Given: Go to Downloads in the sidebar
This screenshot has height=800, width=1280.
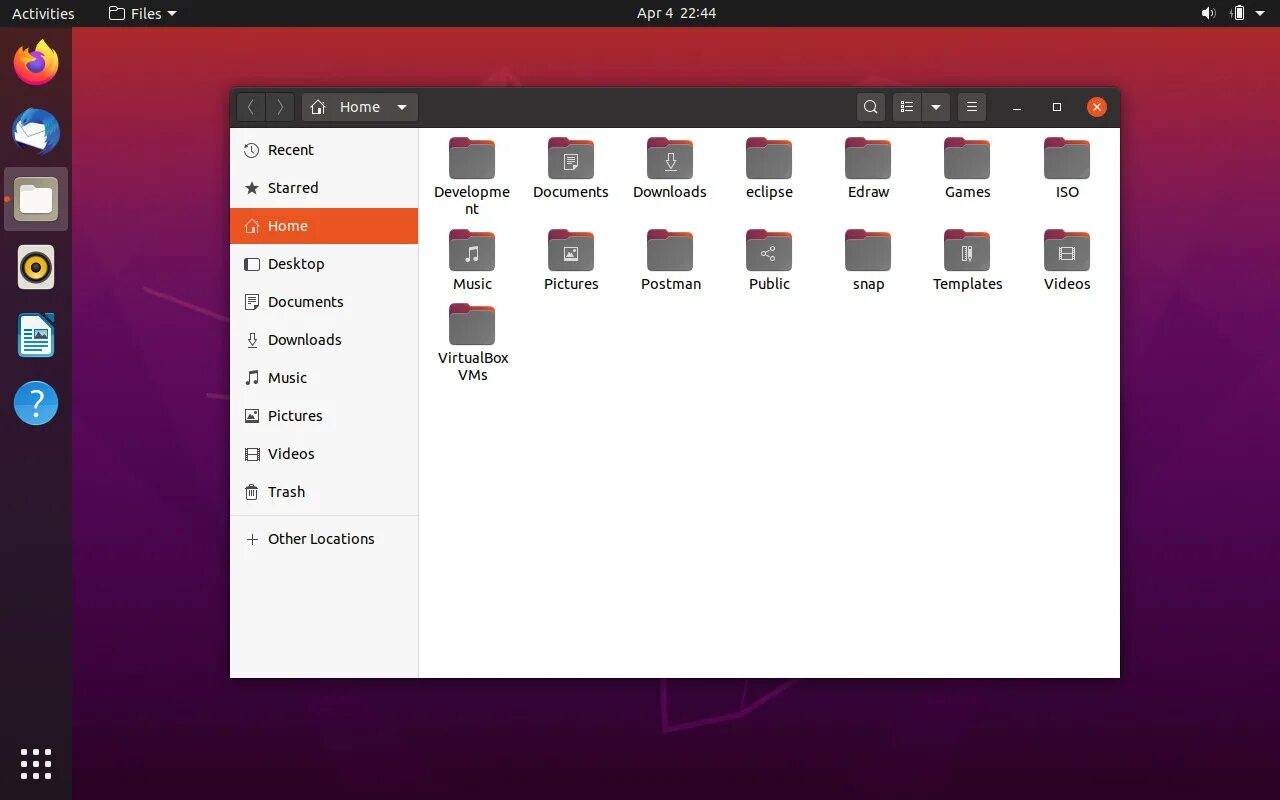Looking at the screenshot, I should (x=324, y=340).
